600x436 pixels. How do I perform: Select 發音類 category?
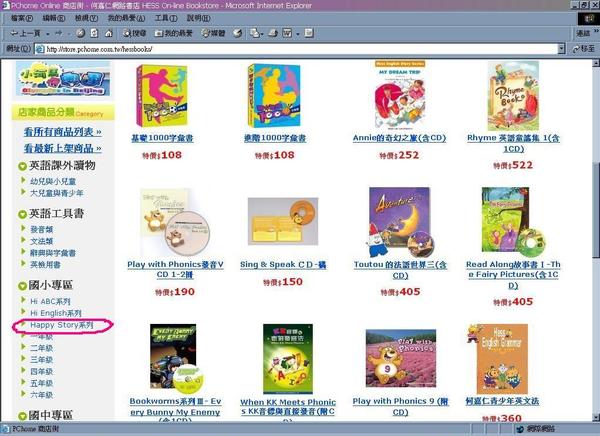coord(41,229)
